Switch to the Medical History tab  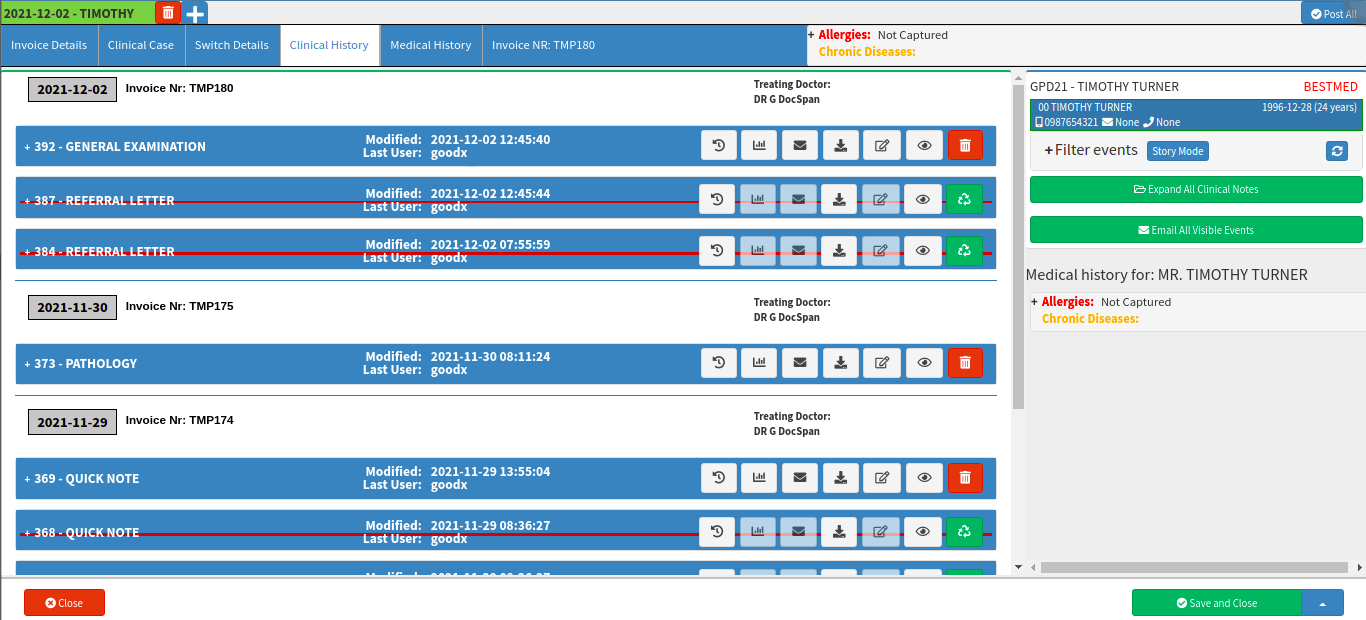[430, 45]
